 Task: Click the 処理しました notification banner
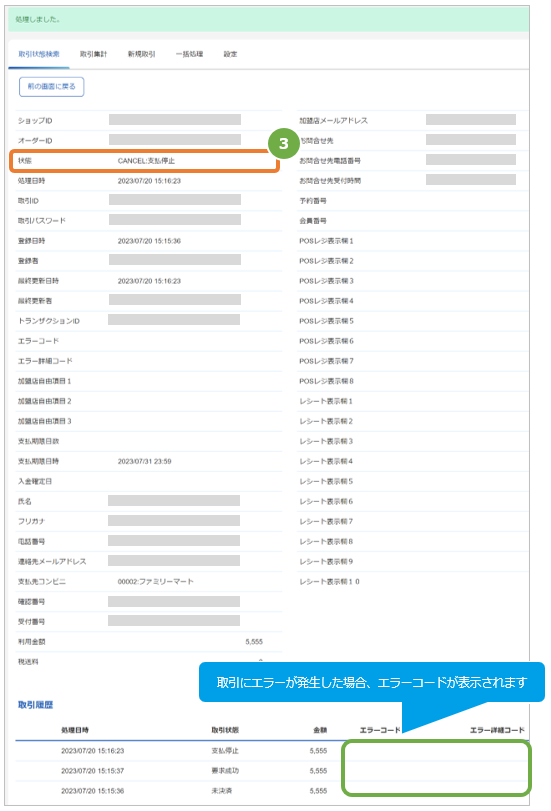point(269,20)
